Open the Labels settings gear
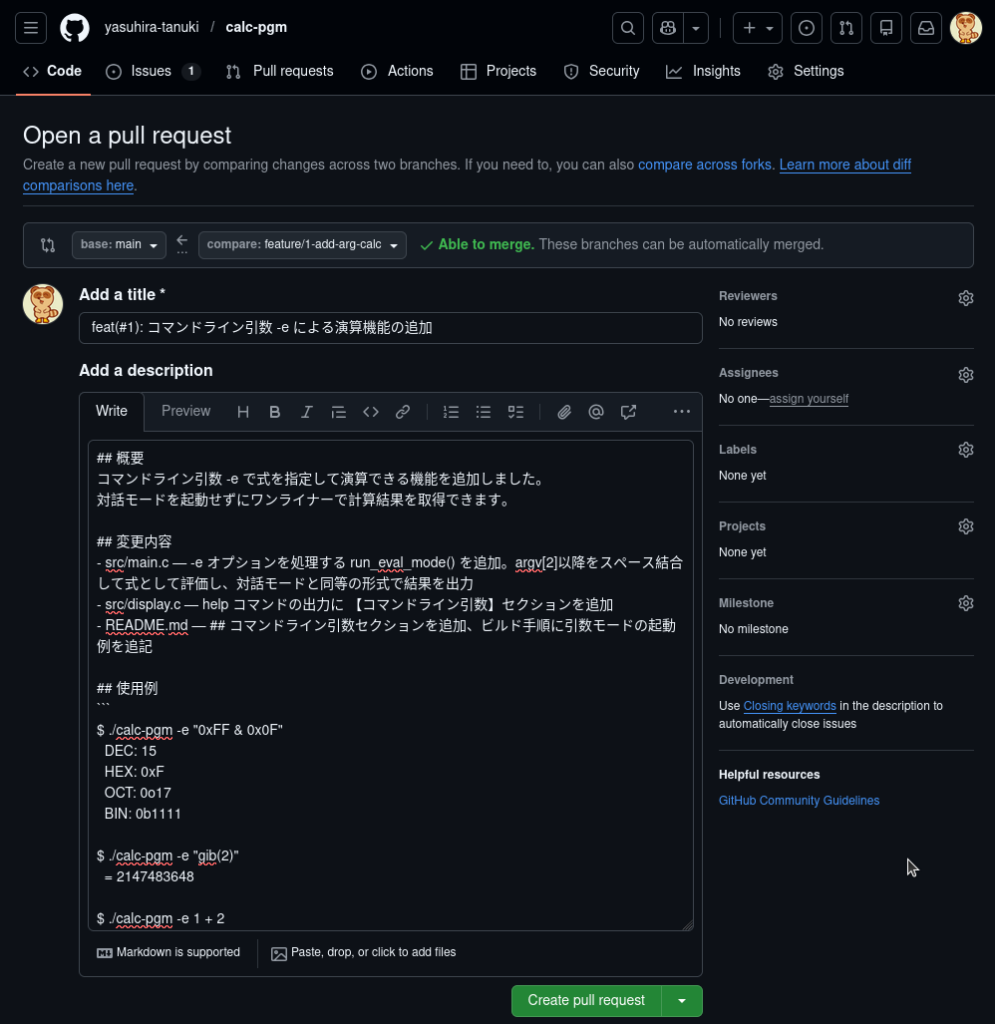995x1024 pixels. click(965, 450)
